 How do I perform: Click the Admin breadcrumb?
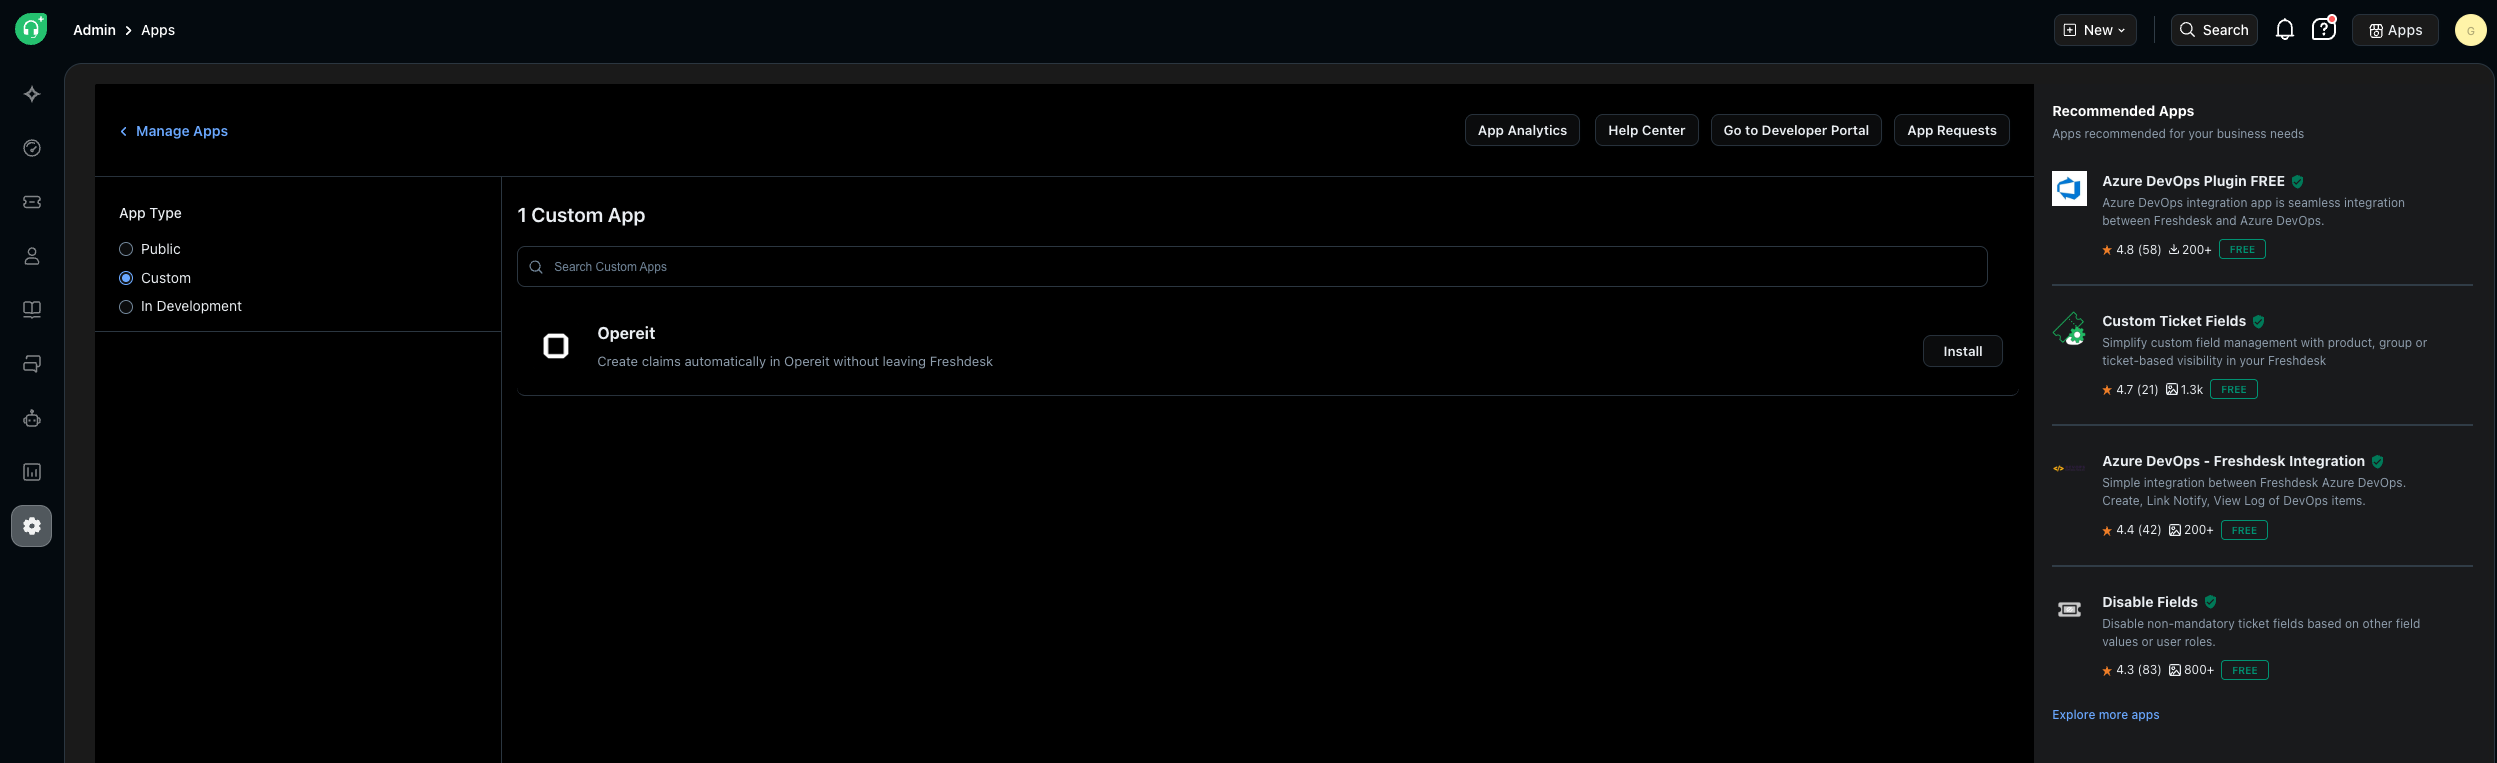click(x=94, y=30)
